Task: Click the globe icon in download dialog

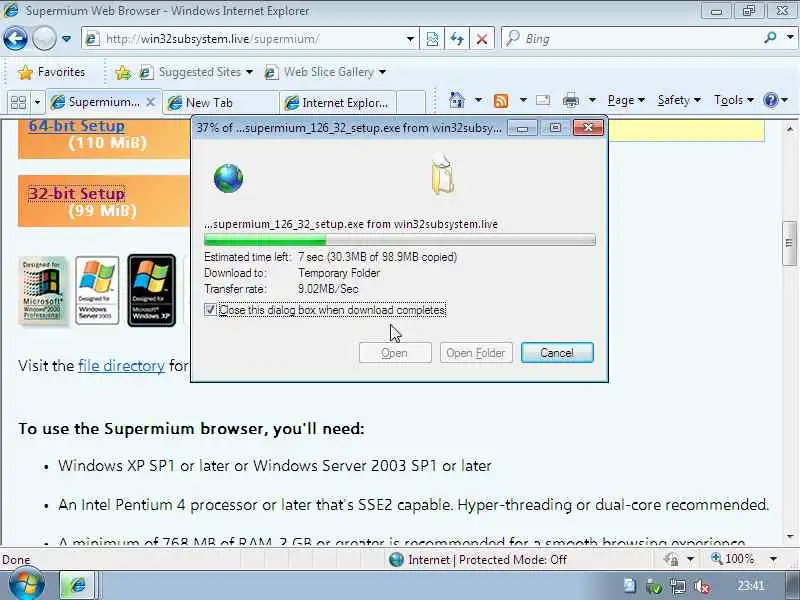Action: point(228,178)
